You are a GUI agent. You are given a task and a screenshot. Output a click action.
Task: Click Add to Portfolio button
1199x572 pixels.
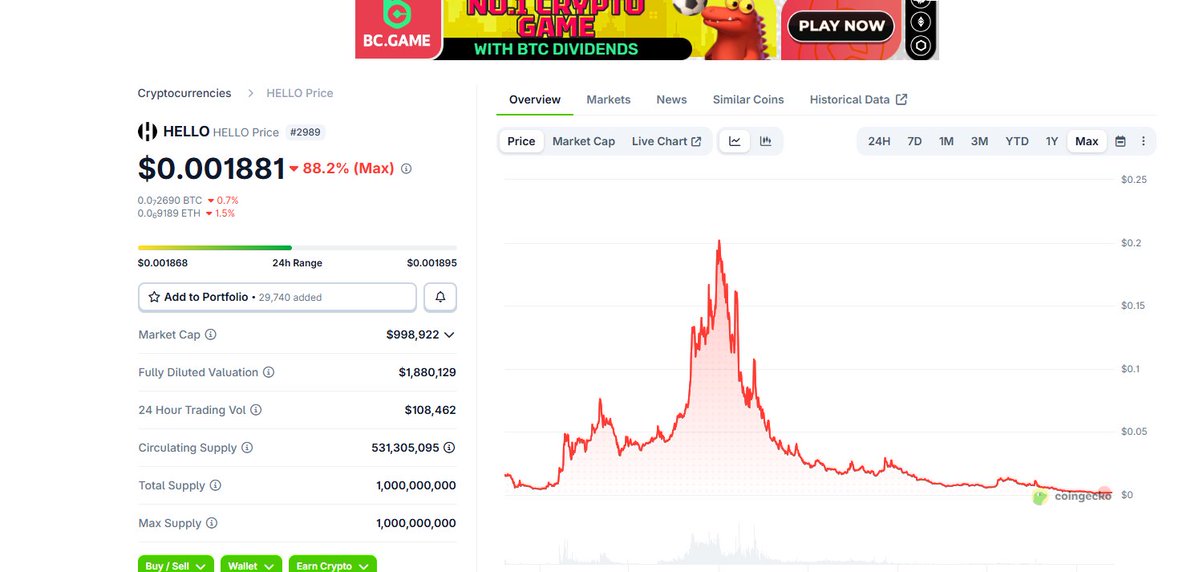(x=278, y=297)
